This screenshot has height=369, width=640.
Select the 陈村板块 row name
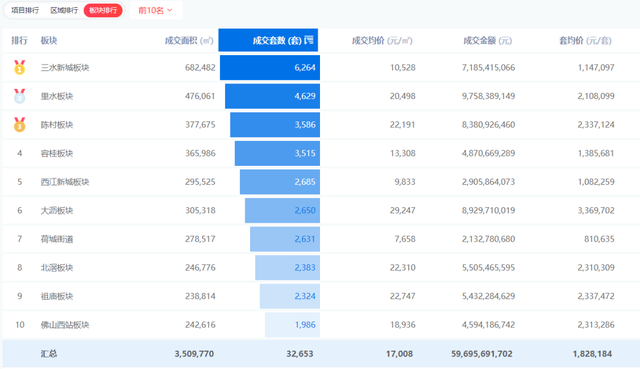57,124
